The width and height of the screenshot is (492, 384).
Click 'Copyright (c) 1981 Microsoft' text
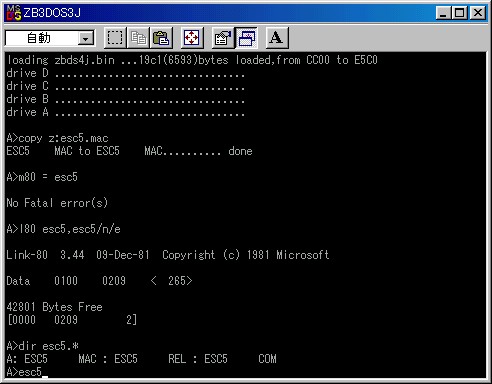[x=246, y=255]
